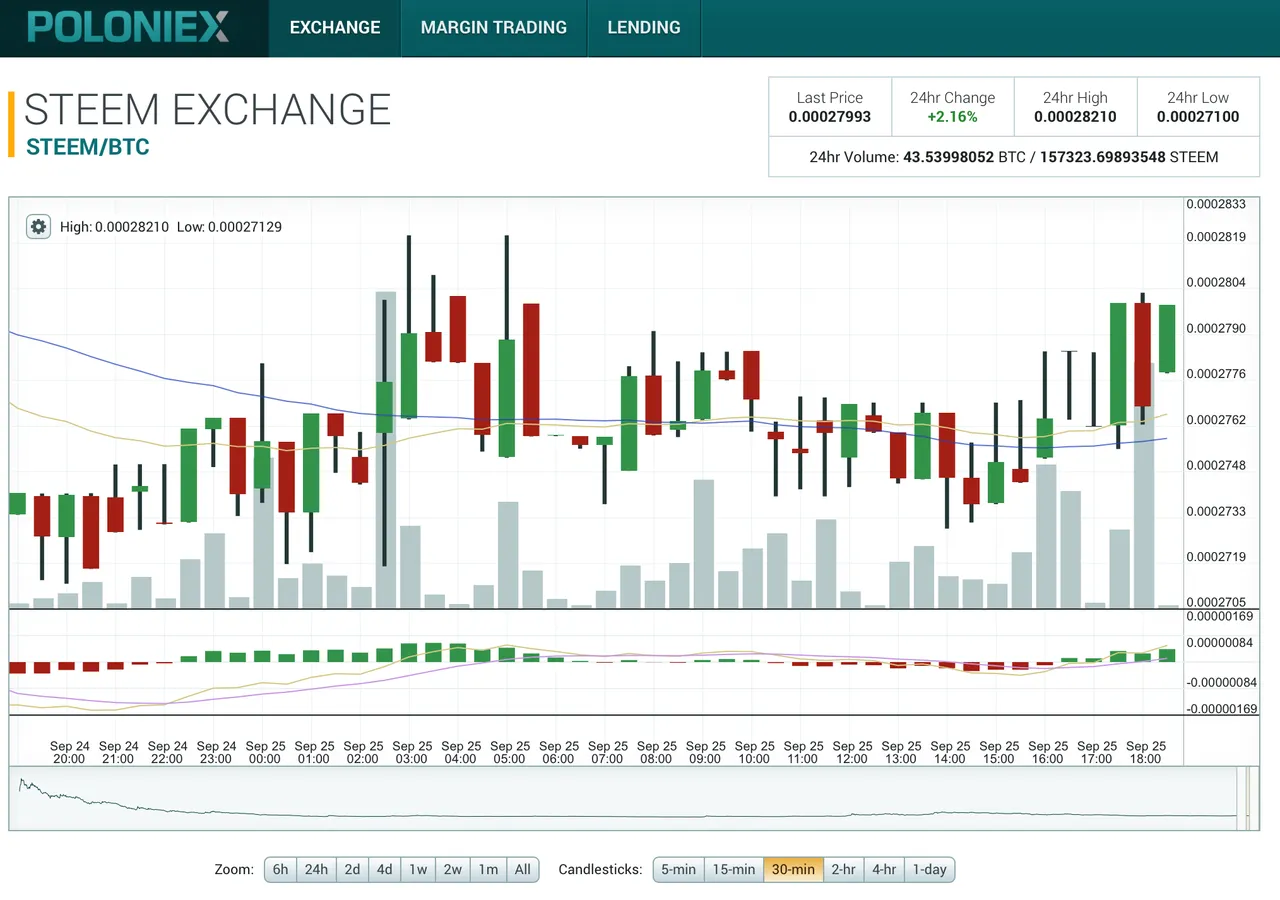Click the Last Price value 0.00027993
The height and width of the screenshot is (900, 1280).
[830, 117]
